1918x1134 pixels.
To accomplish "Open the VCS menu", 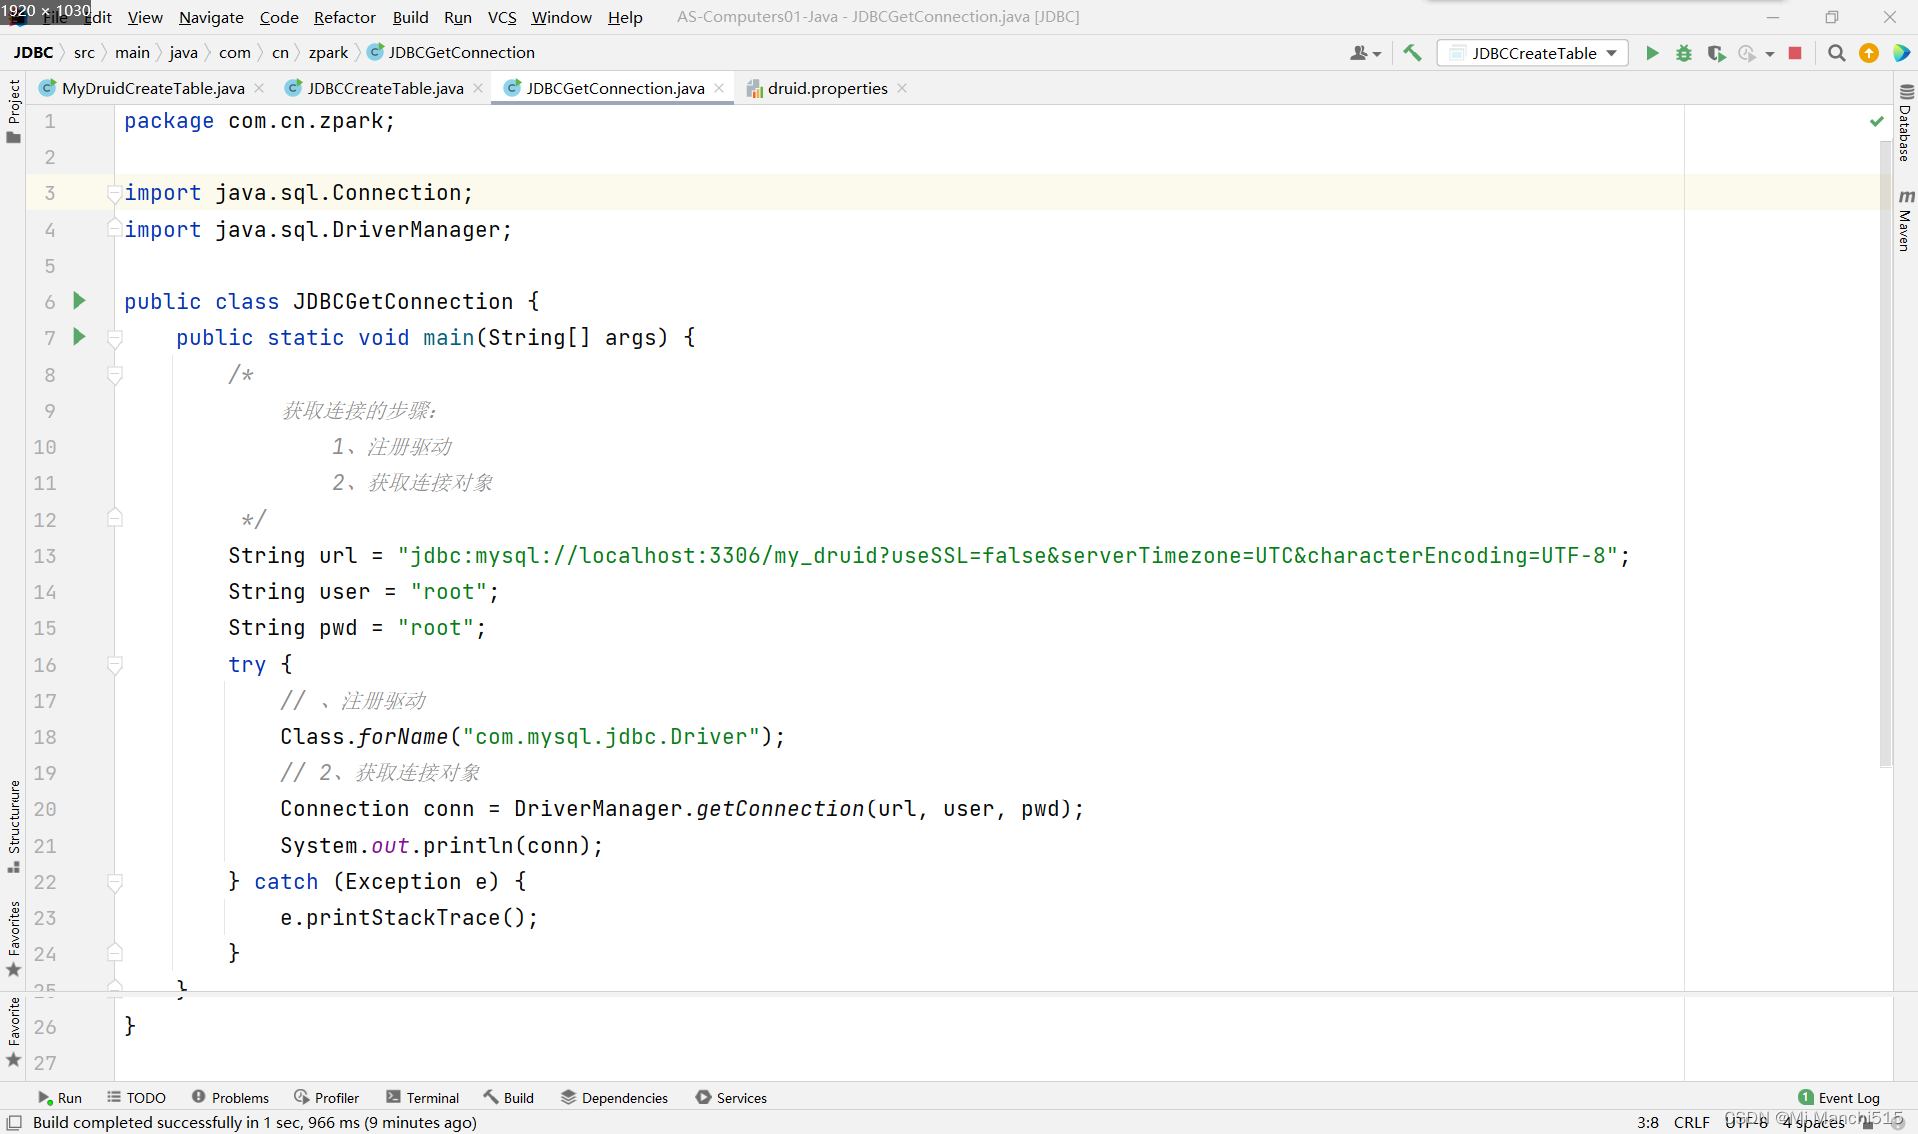I will (502, 17).
